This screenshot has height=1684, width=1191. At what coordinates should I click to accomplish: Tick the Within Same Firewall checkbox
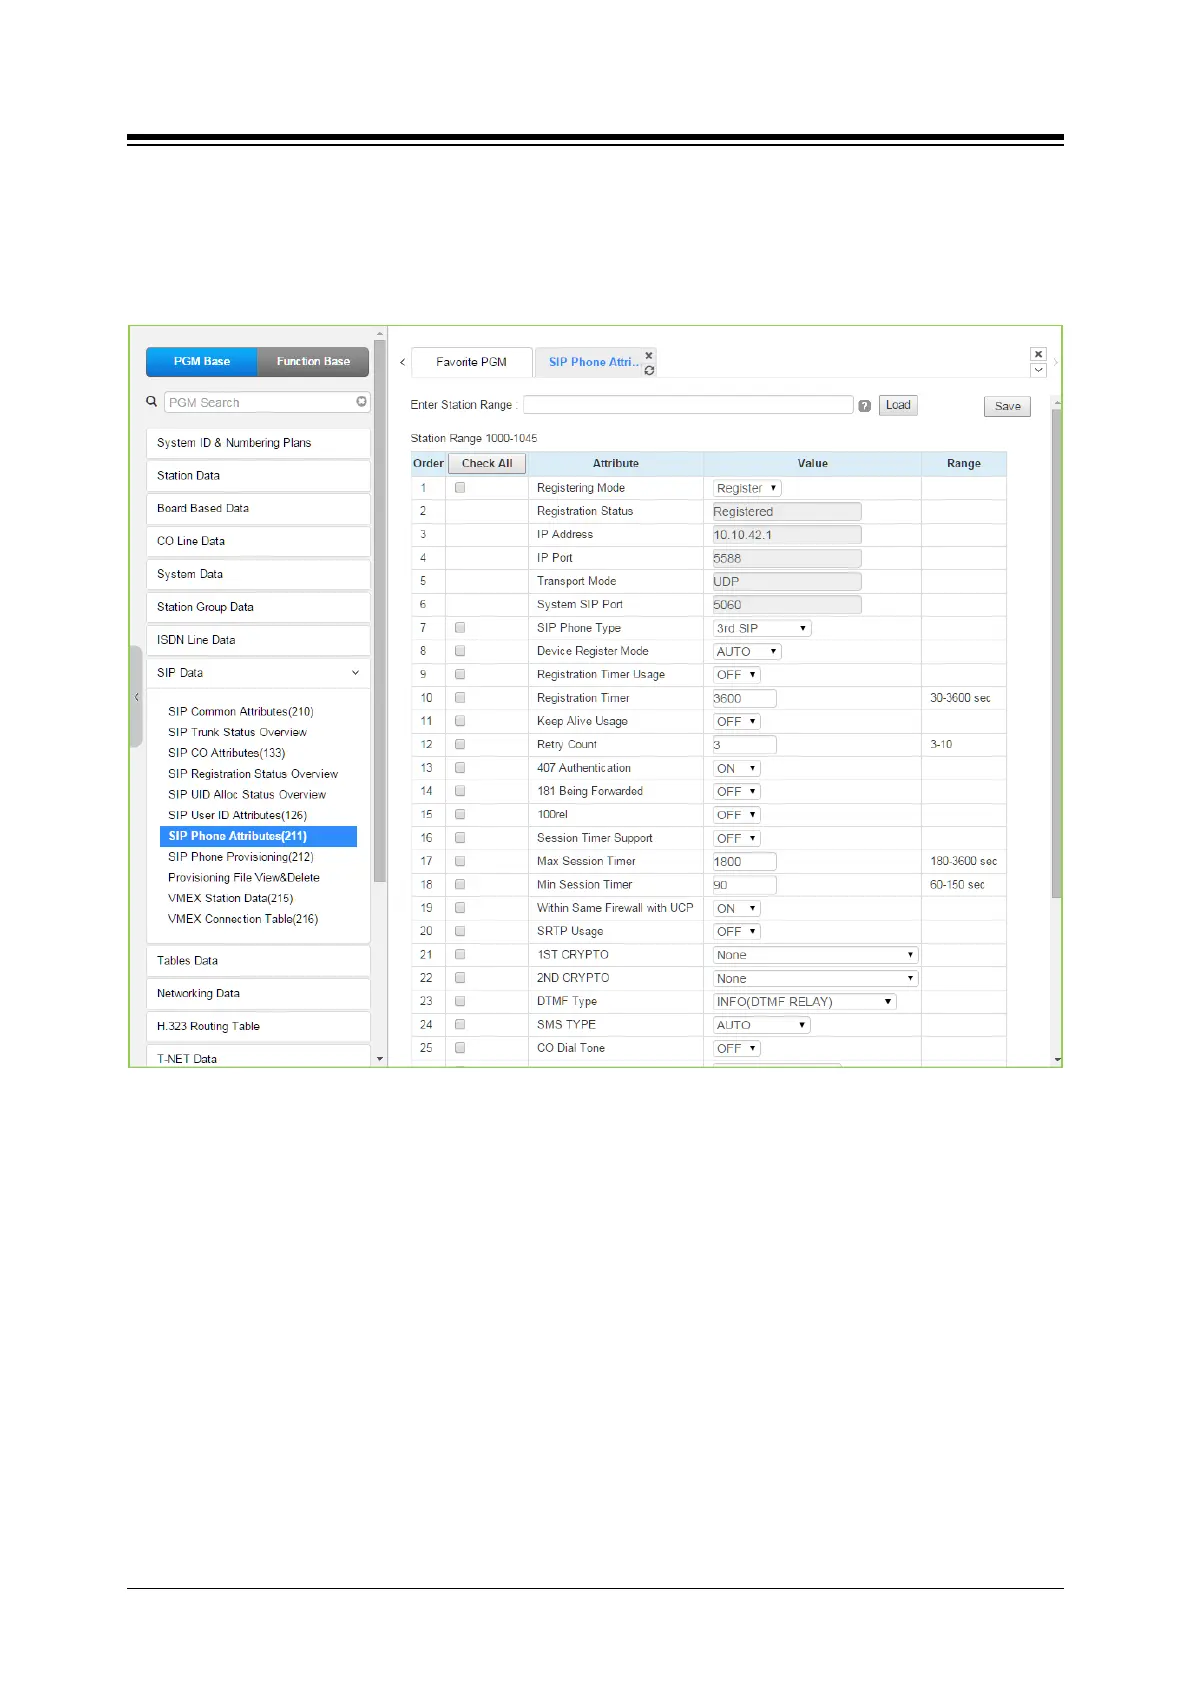point(460,908)
